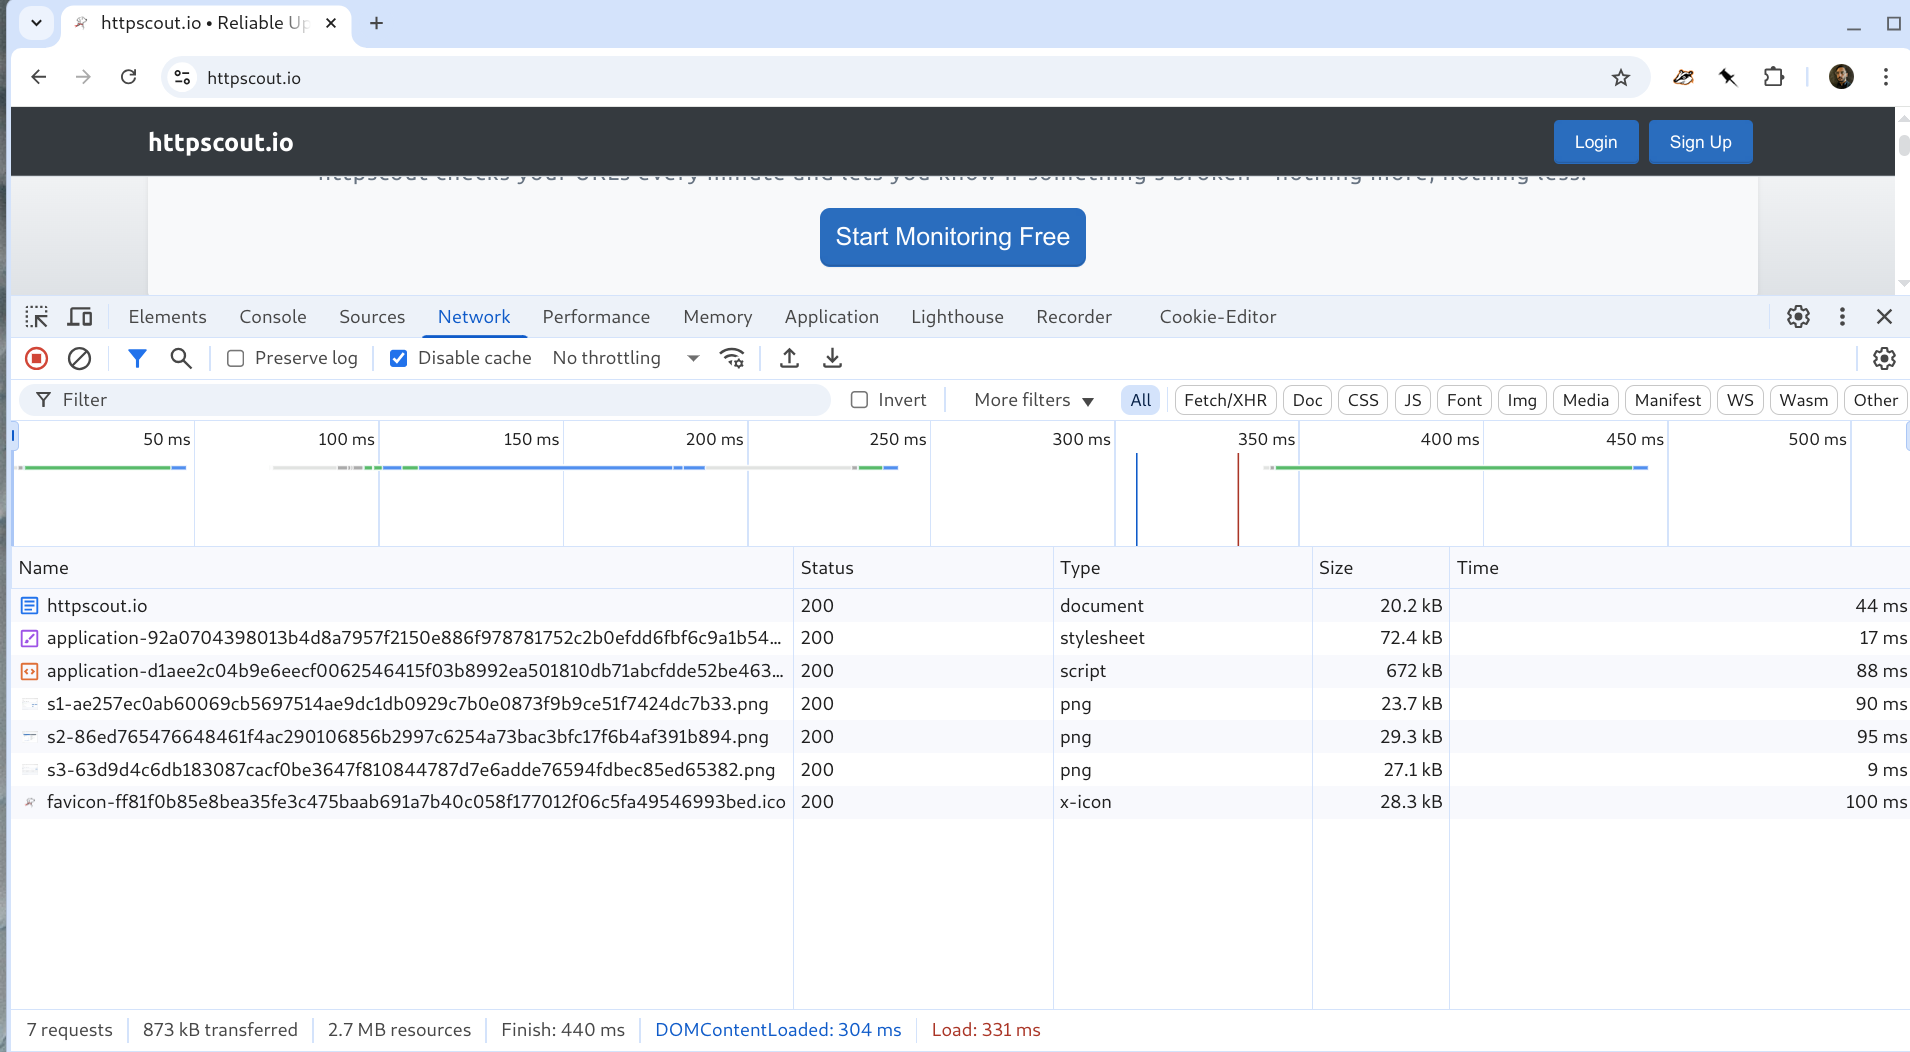Viewport: 1910px width, 1052px height.
Task: Open the tab search chevron dropdown
Action: (36, 22)
